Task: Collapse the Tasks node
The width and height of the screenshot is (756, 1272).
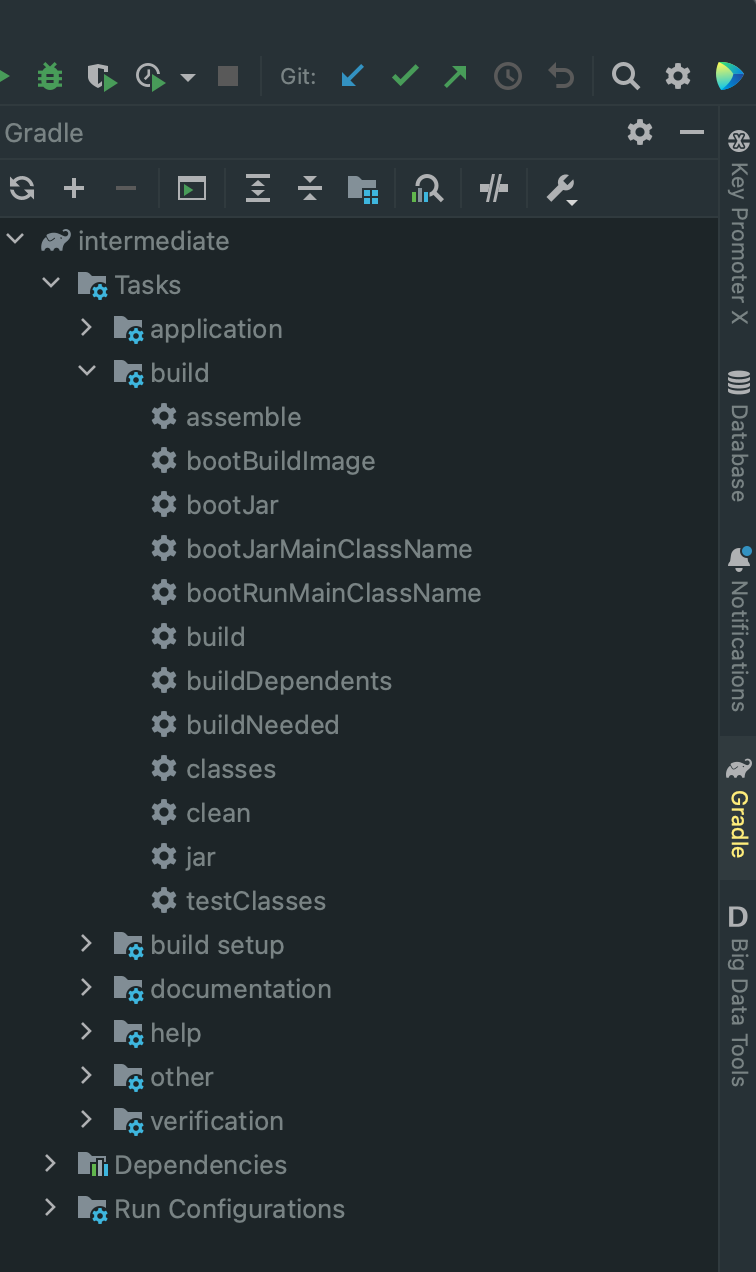Action: 50,284
